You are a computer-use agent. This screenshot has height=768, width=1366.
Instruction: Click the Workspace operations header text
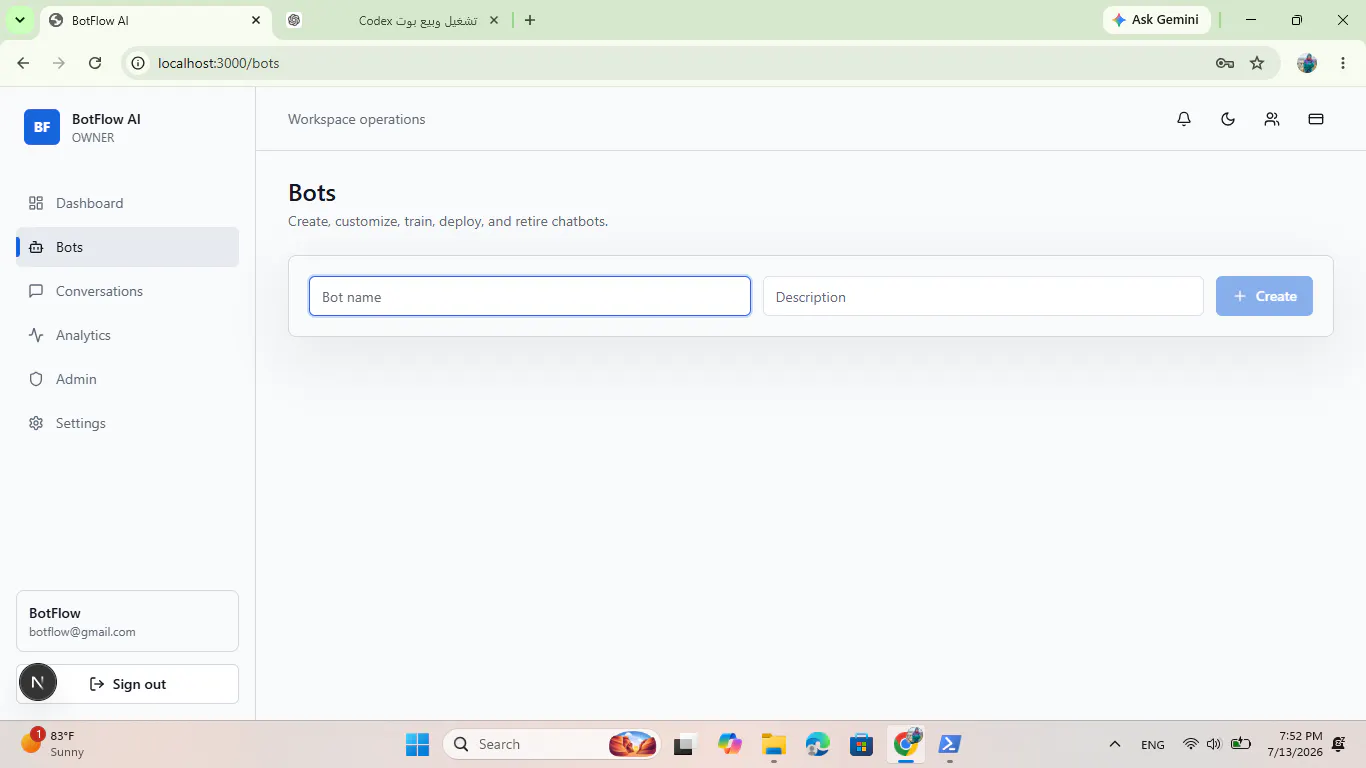[356, 119]
